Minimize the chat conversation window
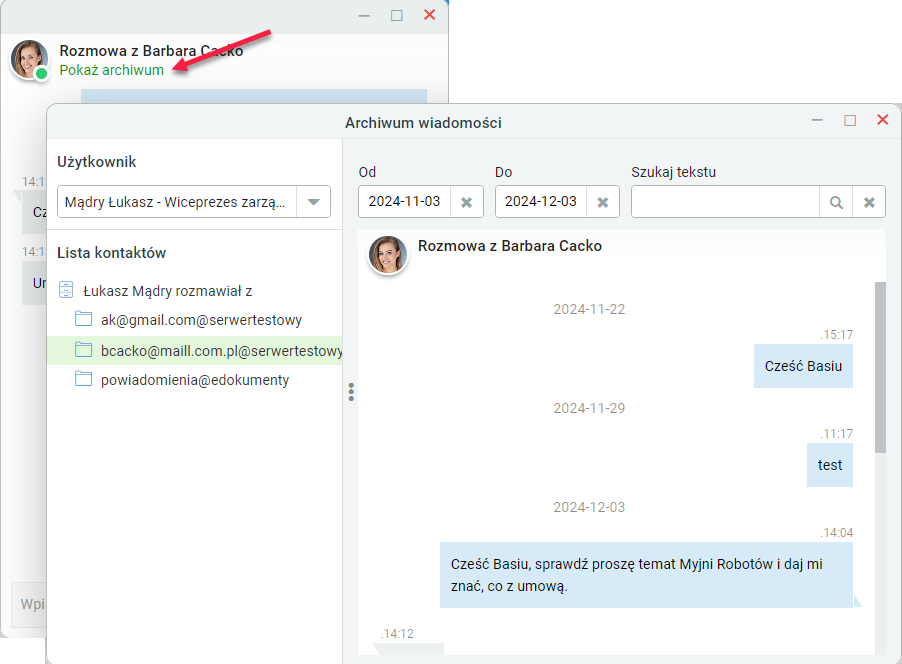The width and height of the screenshot is (902, 664). [364, 16]
